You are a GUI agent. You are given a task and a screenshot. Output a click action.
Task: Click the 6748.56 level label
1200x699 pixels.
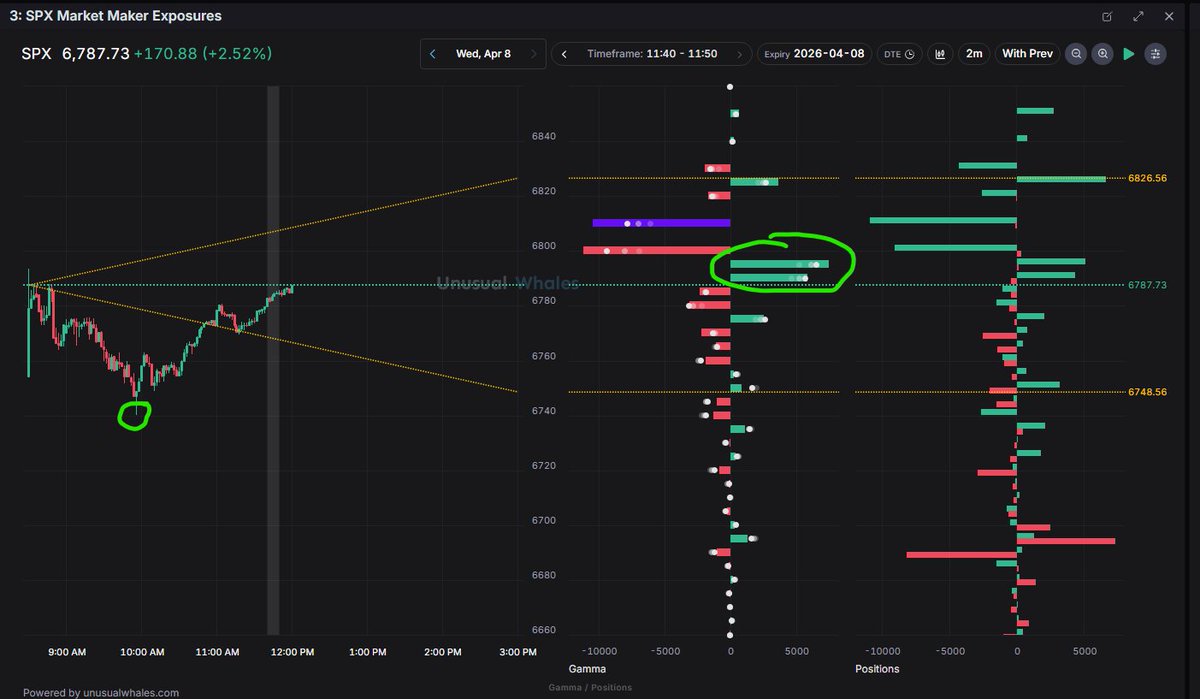point(1147,392)
